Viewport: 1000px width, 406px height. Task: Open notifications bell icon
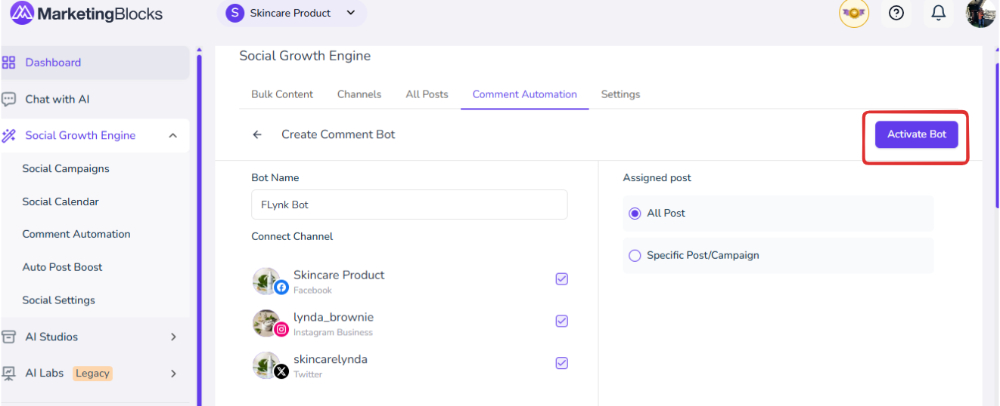coord(938,13)
